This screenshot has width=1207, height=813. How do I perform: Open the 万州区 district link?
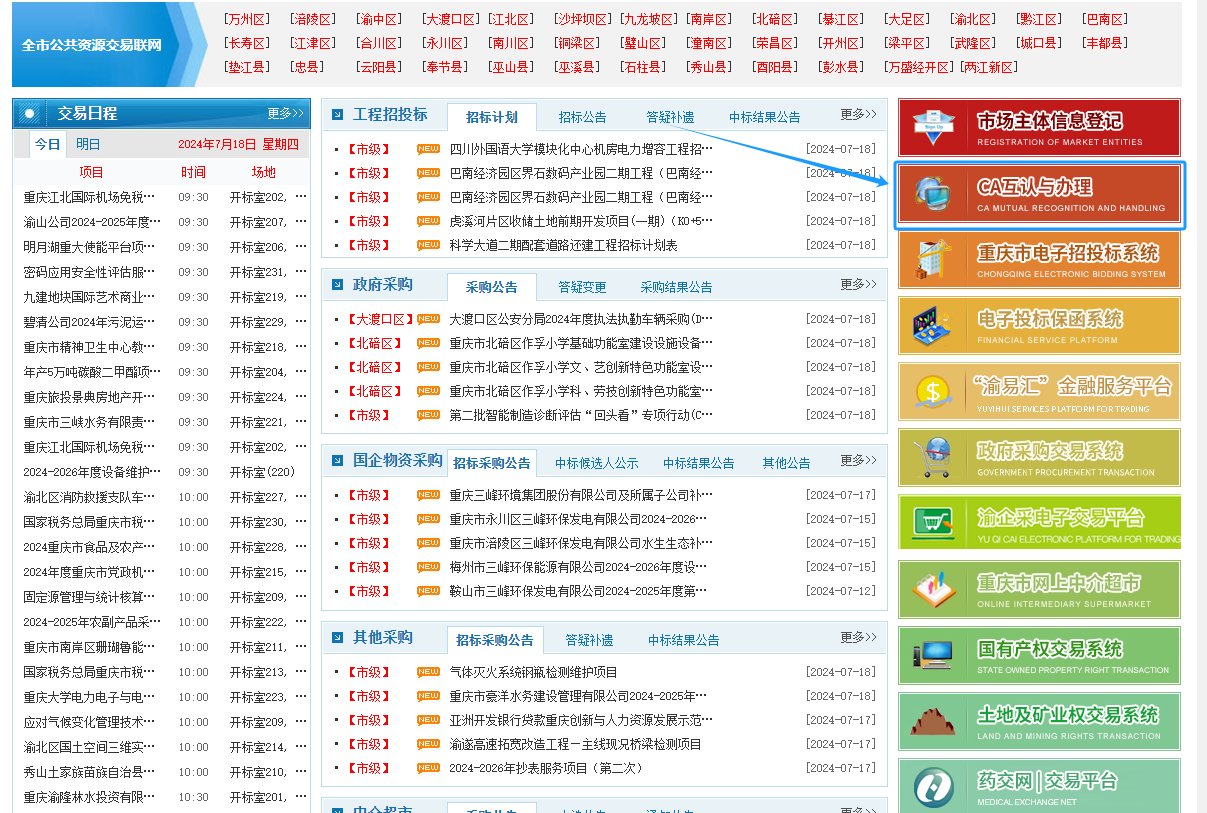coord(246,19)
